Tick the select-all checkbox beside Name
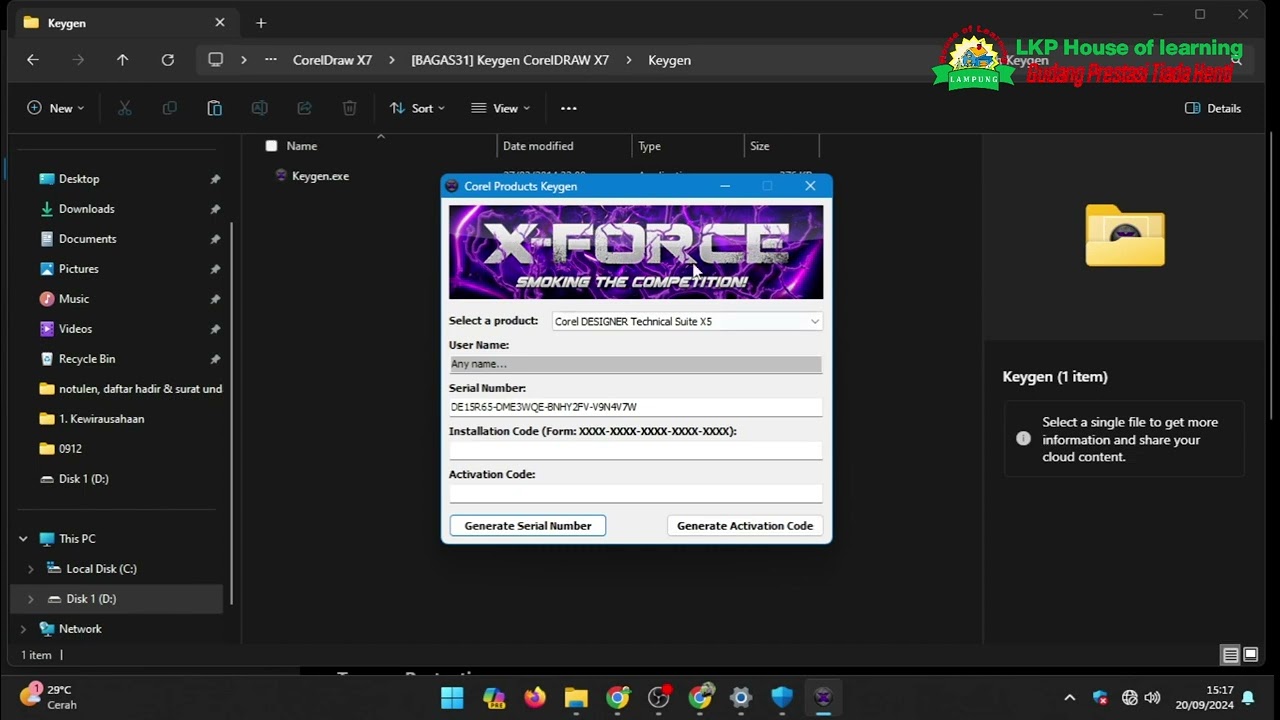 pyautogui.click(x=271, y=146)
